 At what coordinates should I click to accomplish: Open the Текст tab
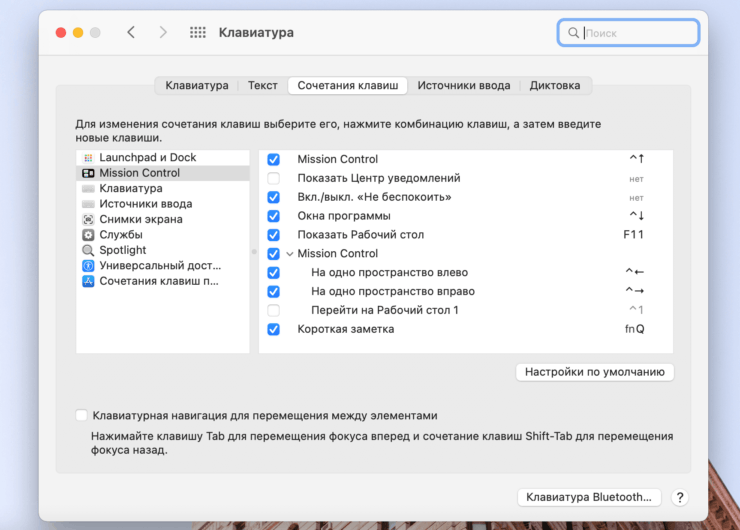coord(263,85)
